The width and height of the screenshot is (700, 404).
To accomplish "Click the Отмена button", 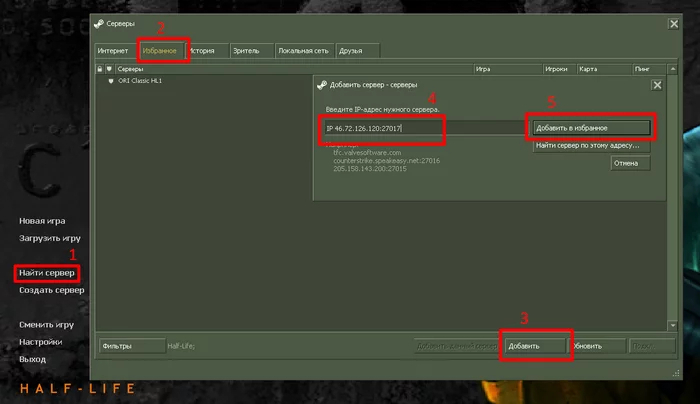I will (x=630, y=163).
